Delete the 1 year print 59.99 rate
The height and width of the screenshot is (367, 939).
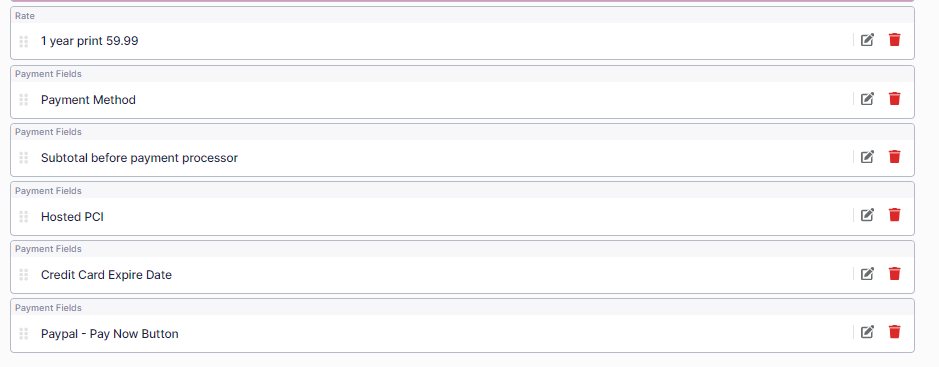click(895, 40)
